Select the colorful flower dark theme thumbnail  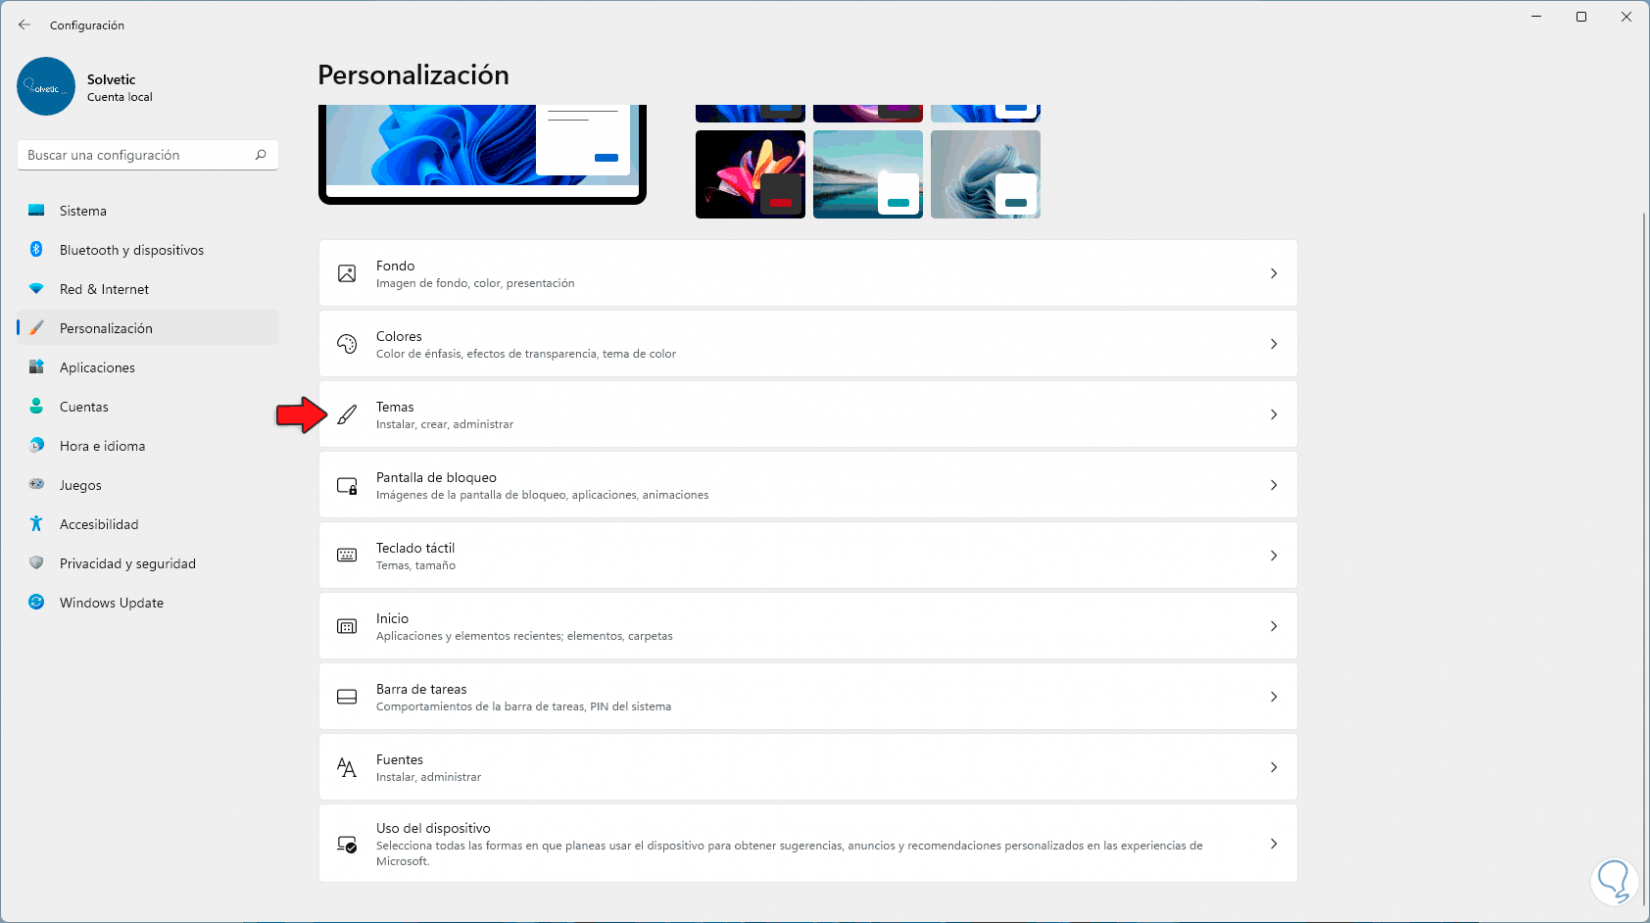point(750,174)
